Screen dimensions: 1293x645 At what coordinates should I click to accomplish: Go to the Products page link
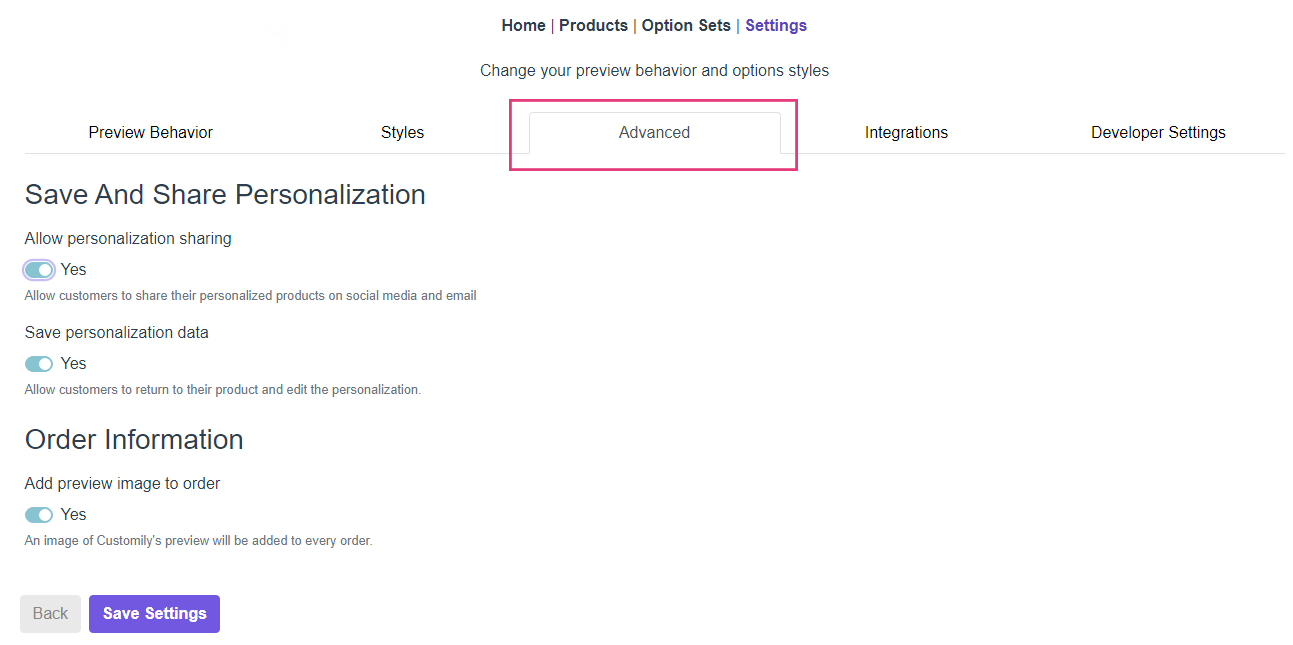click(x=593, y=26)
